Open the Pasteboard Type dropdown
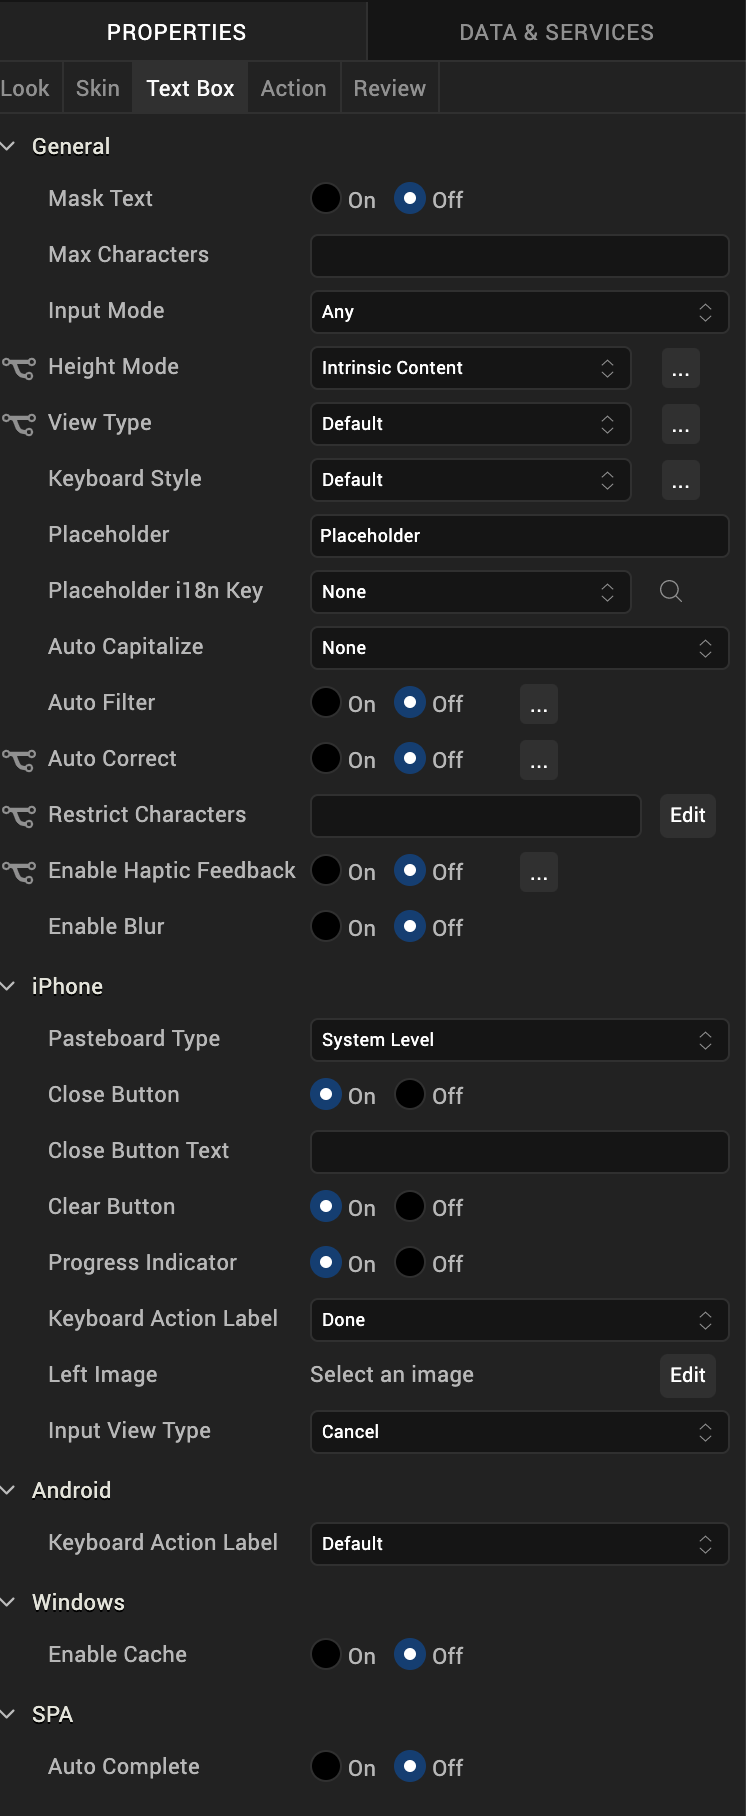This screenshot has width=746, height=1816. tap(519, 1040)
